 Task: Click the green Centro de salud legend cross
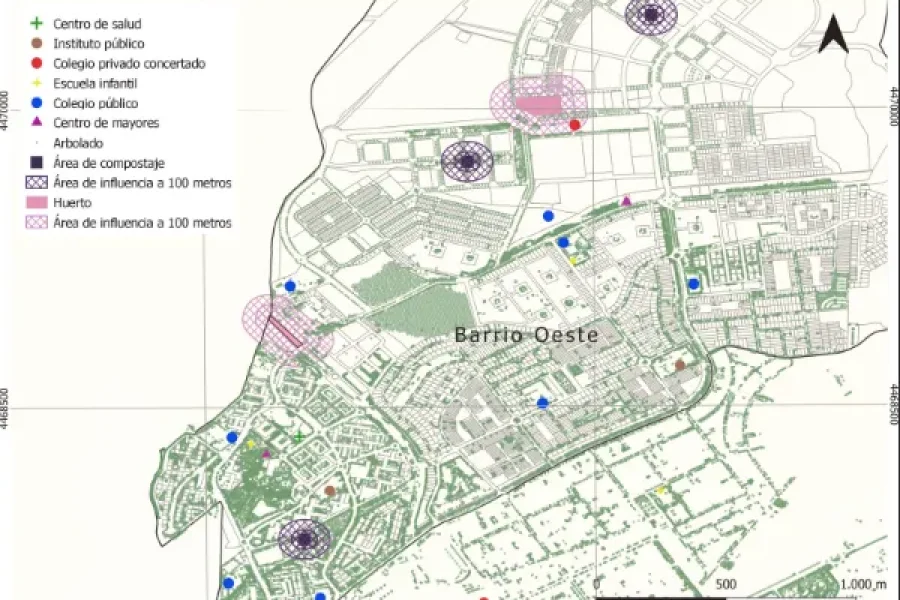click(x=37, y=23)
